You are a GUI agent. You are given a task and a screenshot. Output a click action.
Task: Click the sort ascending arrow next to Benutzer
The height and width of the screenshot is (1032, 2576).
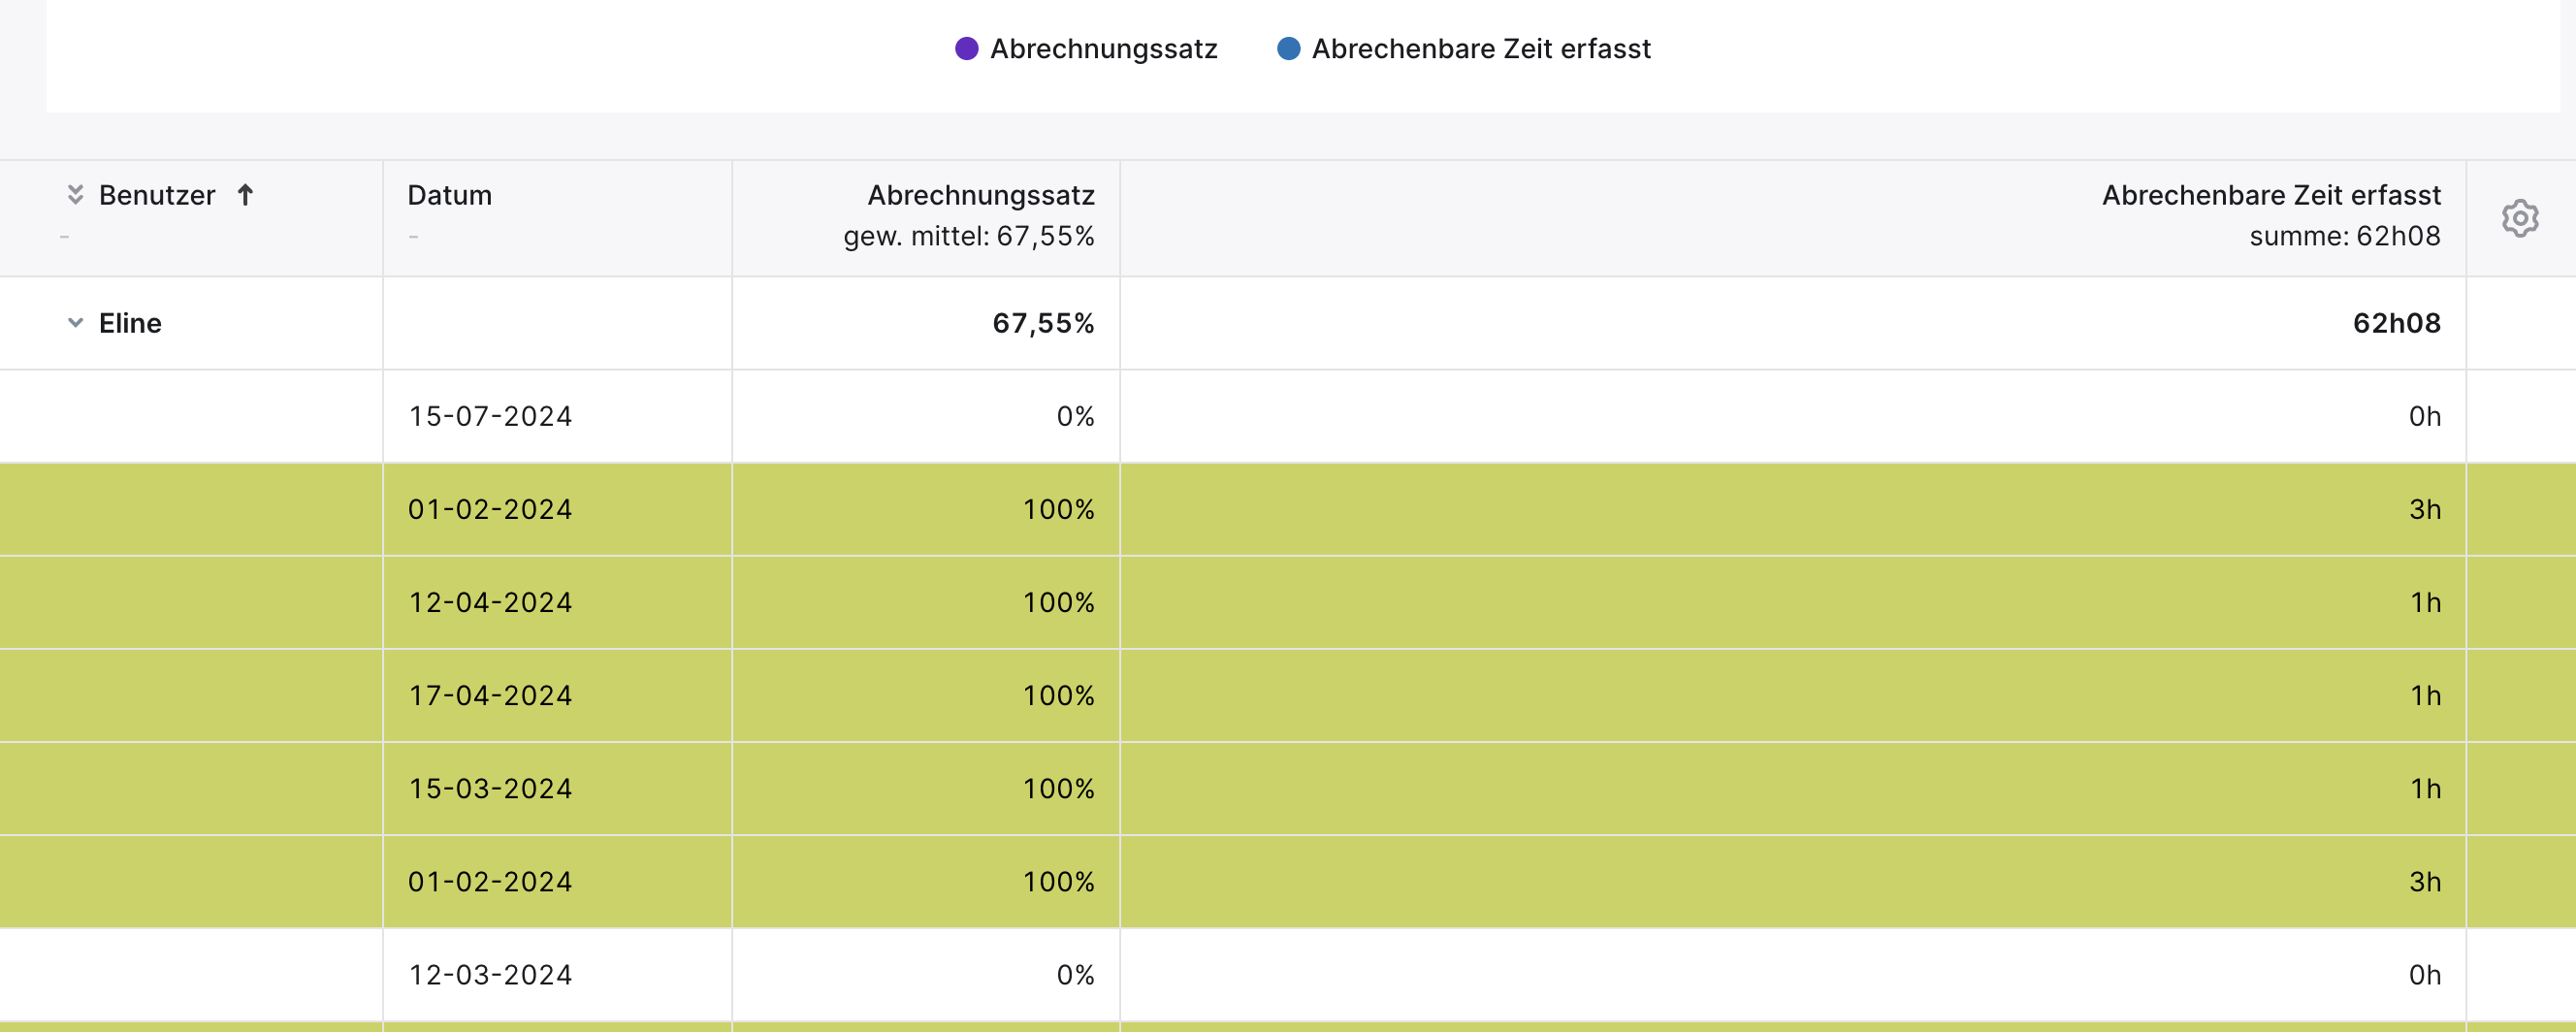click(245, 194)
